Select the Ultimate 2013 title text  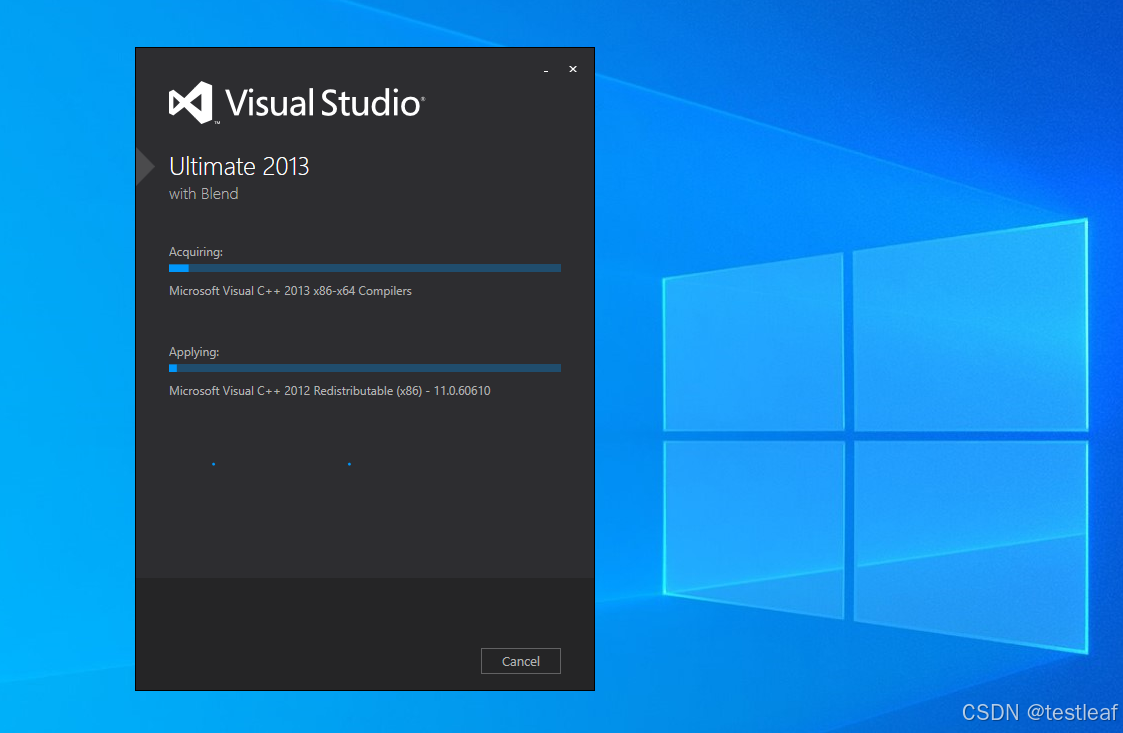239,166
